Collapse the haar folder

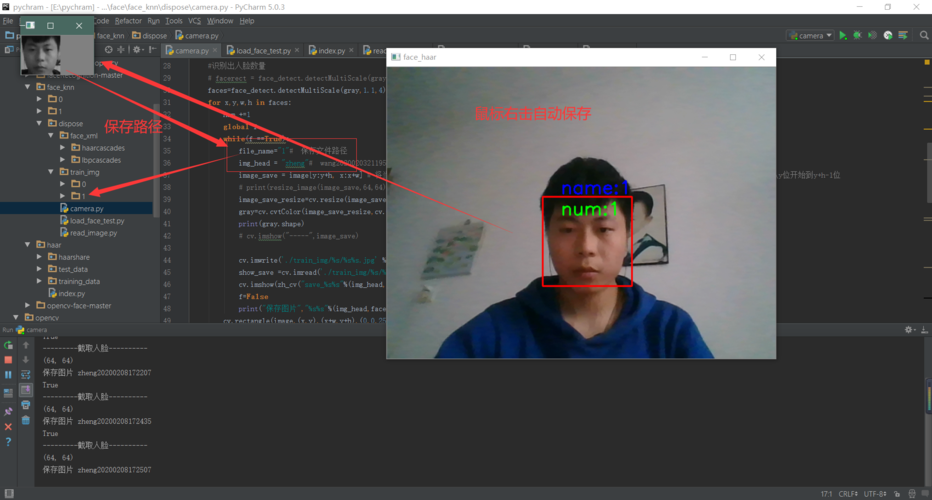pos(27,245)
